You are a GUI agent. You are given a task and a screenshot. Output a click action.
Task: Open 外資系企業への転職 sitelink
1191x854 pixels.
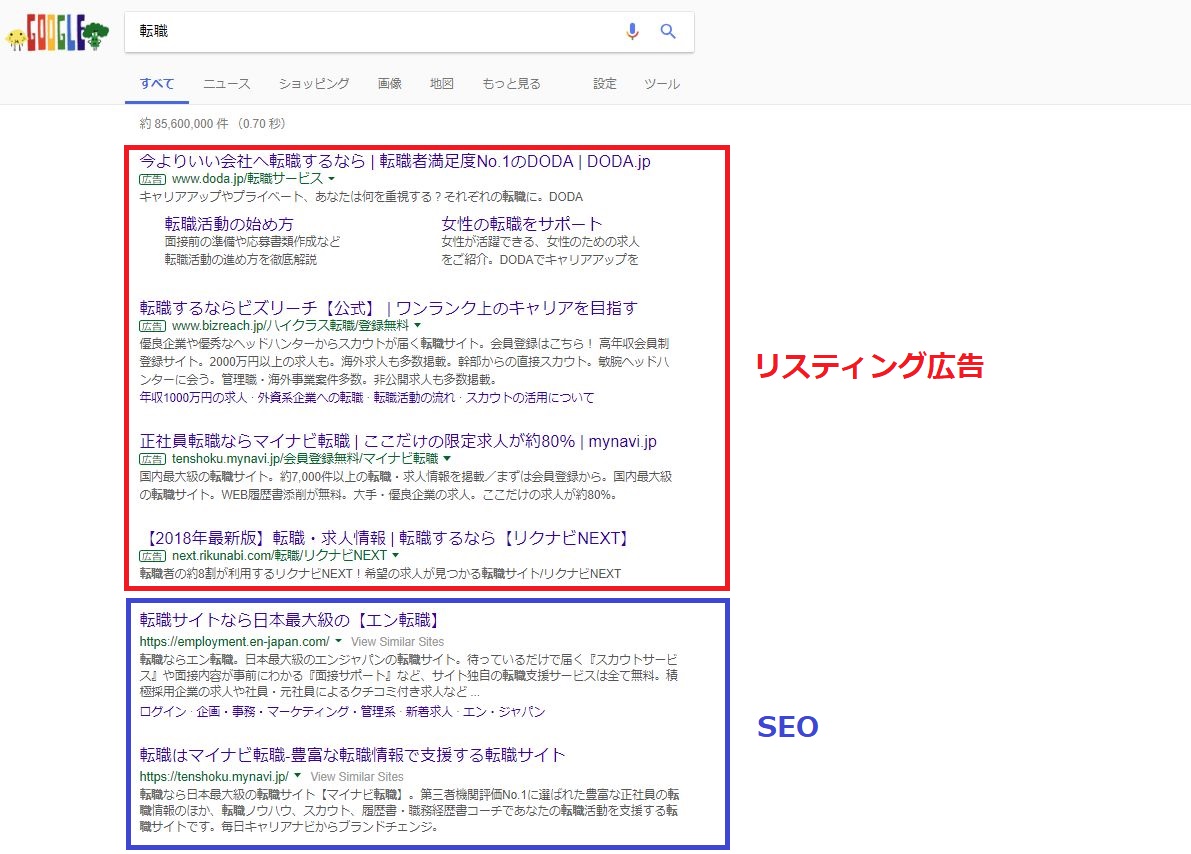(310, 397)
